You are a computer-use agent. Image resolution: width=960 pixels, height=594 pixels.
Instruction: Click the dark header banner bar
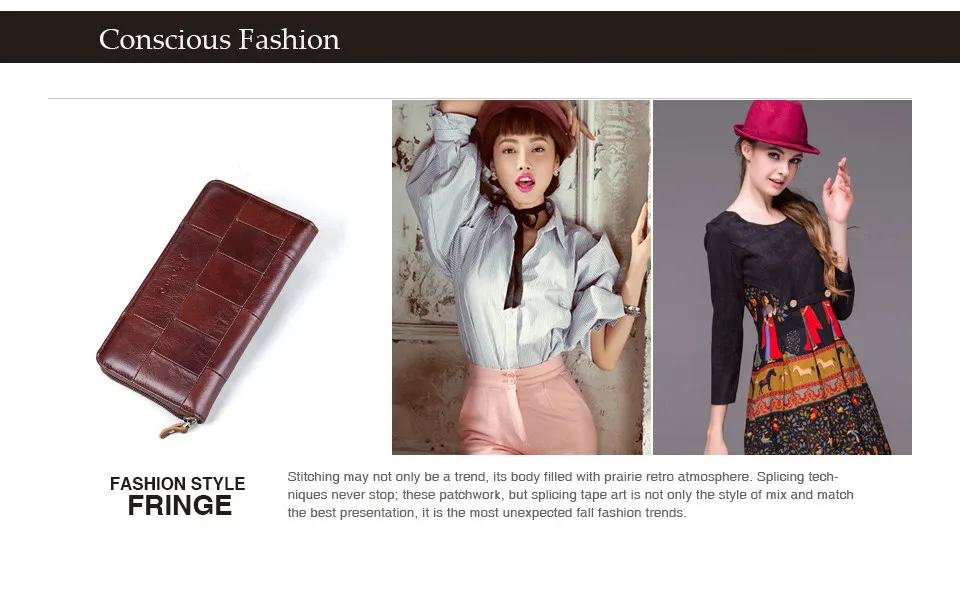click(x=480, y=37)
